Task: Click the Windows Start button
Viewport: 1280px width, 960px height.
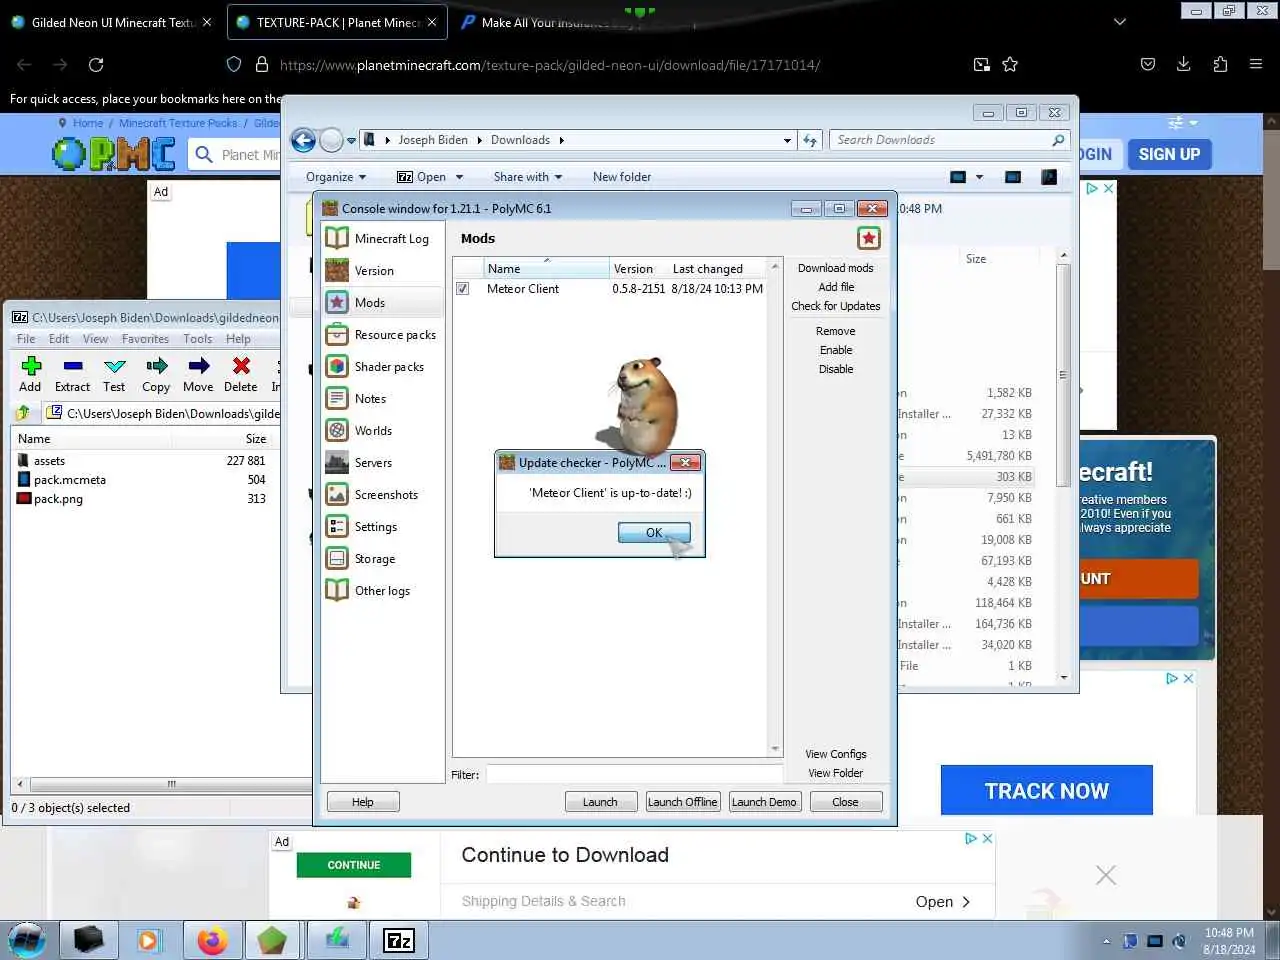Action: click(27, 940)
